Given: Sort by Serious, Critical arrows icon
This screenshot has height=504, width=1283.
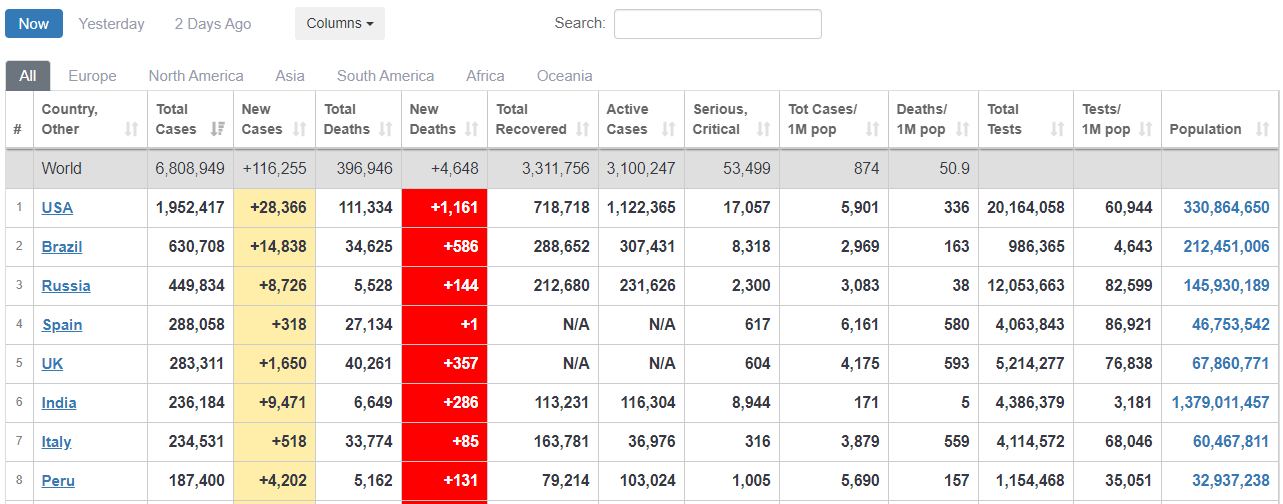Looking at the screenshot, I should click(764, 129).
